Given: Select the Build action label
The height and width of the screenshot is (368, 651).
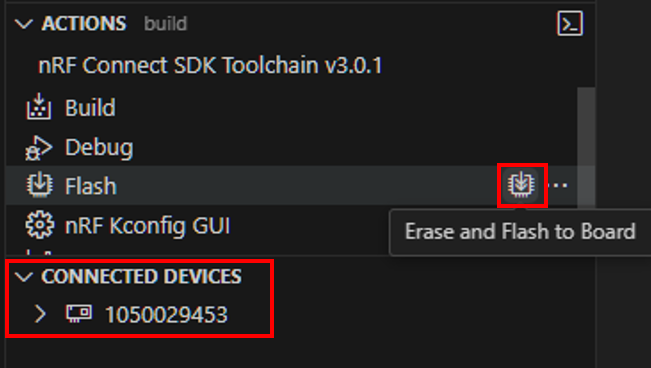Looking at the screenshot, I should click(x=90, y=108).
